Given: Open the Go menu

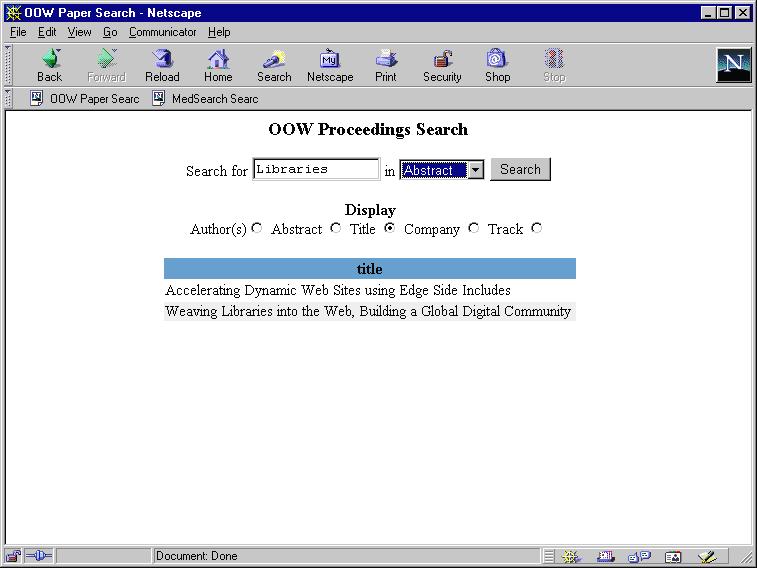Looking at the screenshot, I should tap(110, 32).
